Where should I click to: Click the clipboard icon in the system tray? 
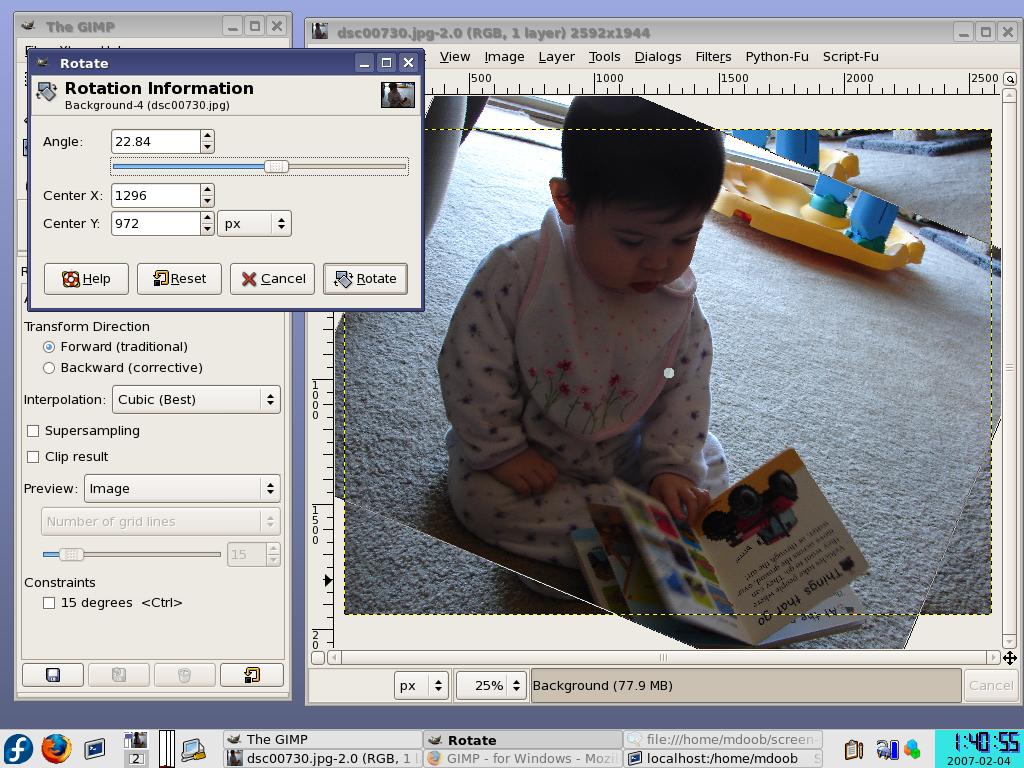853,749
